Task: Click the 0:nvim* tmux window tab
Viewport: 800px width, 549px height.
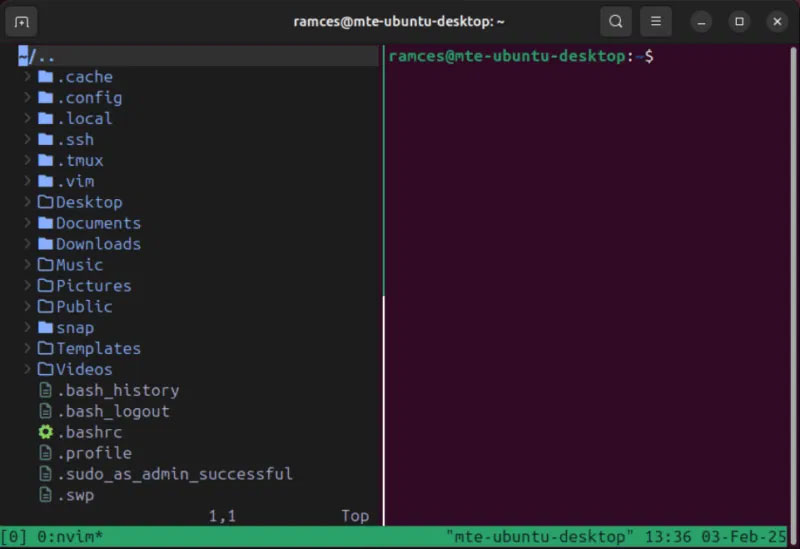Action: (x=70, y=537)
